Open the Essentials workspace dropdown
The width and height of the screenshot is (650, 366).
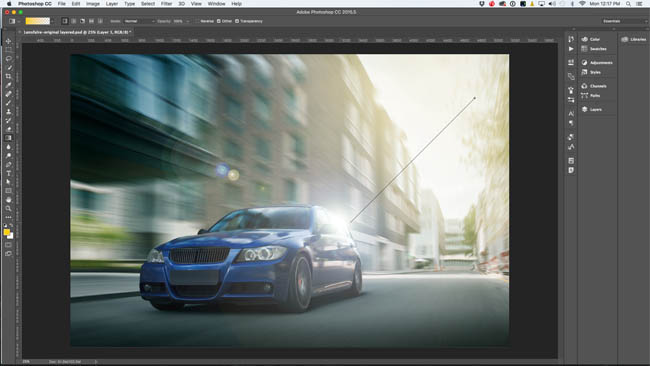pos(625,21)
